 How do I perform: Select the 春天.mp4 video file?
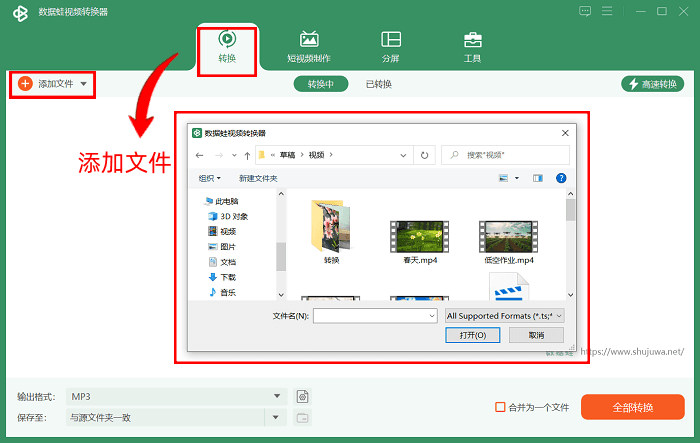[x=420, y=242]
